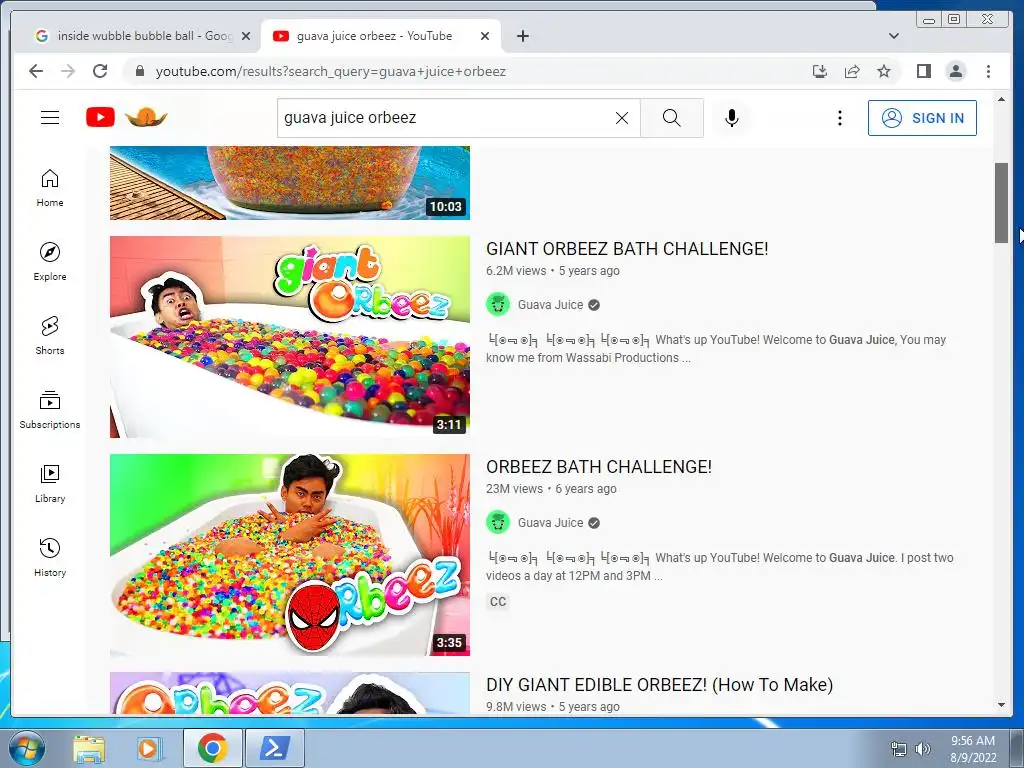
Task: Open History in sidebar
Action: pos(50,557)
